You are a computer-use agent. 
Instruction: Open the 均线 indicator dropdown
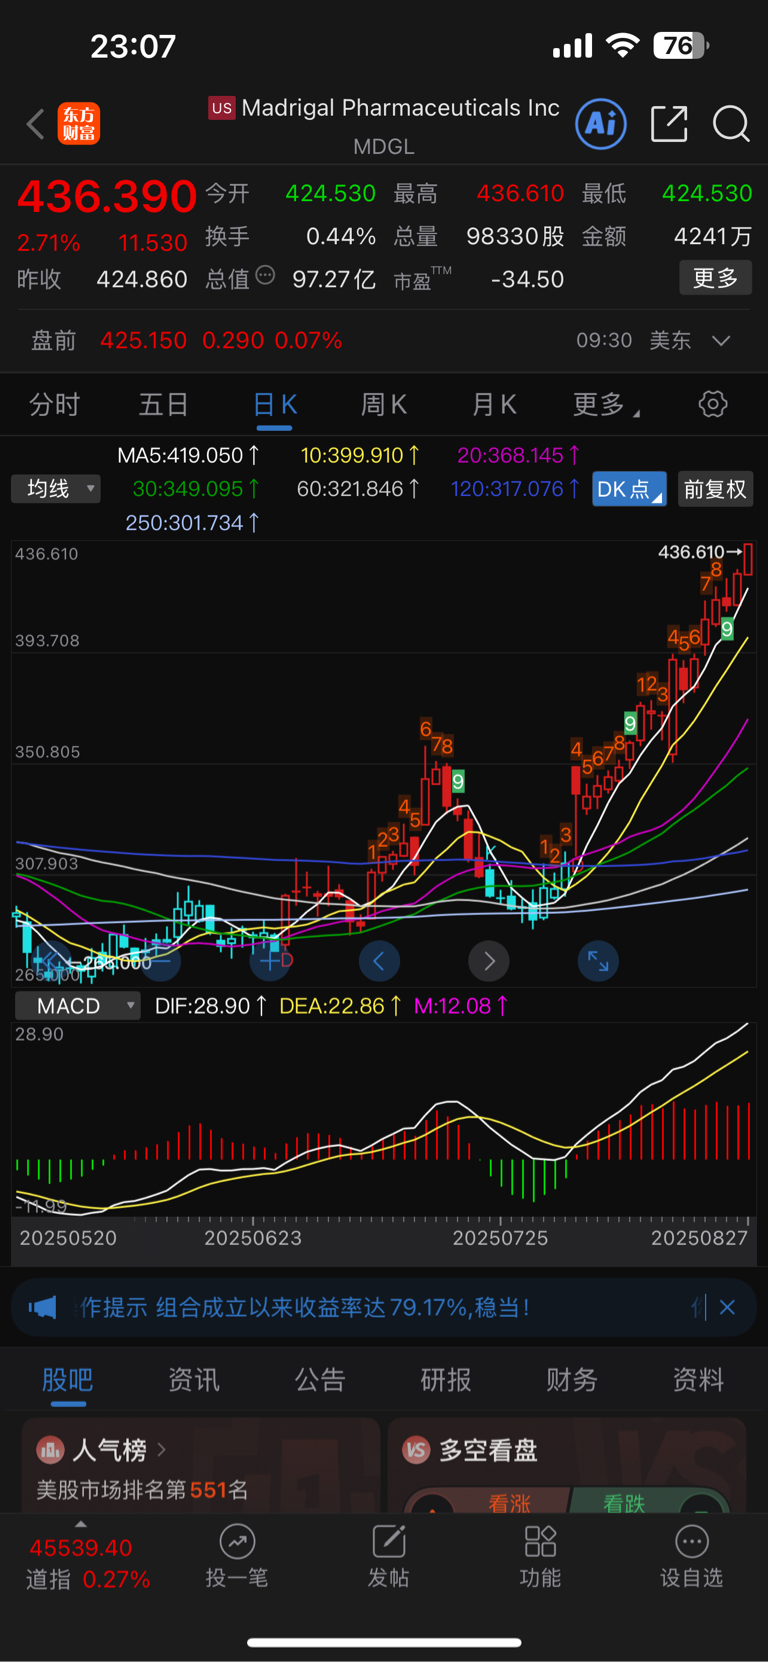tap(56, 489)
